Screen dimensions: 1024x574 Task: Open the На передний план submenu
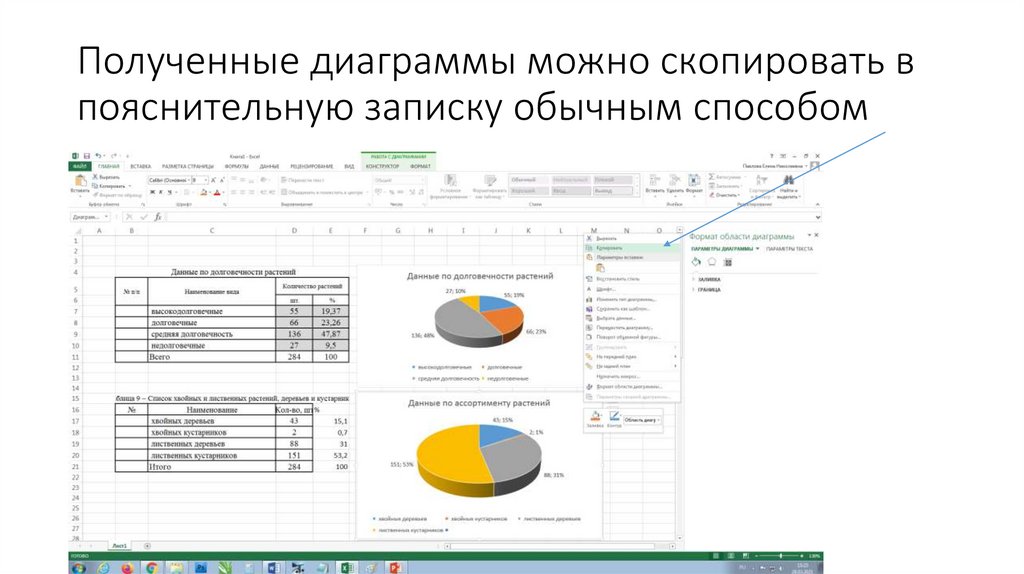pos(631,357)
